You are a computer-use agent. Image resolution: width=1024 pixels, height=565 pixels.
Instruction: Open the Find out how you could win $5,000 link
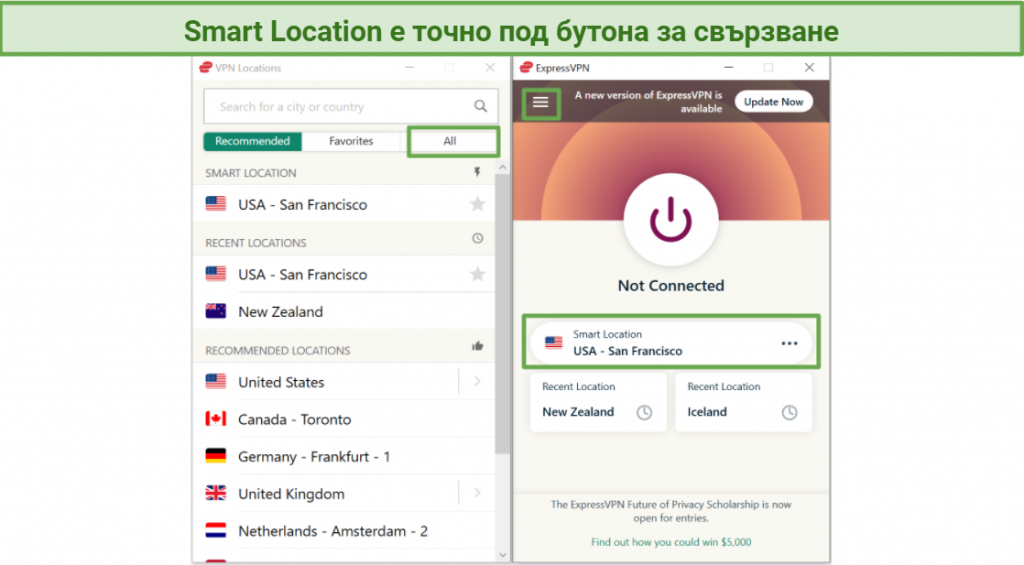[671, 542]
